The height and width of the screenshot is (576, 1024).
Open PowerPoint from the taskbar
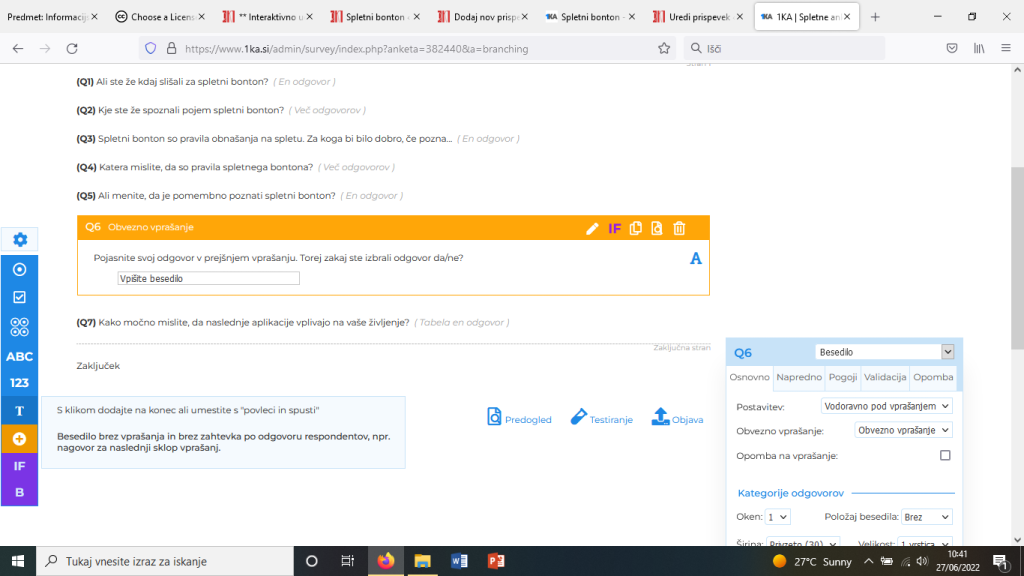point(496,561)
